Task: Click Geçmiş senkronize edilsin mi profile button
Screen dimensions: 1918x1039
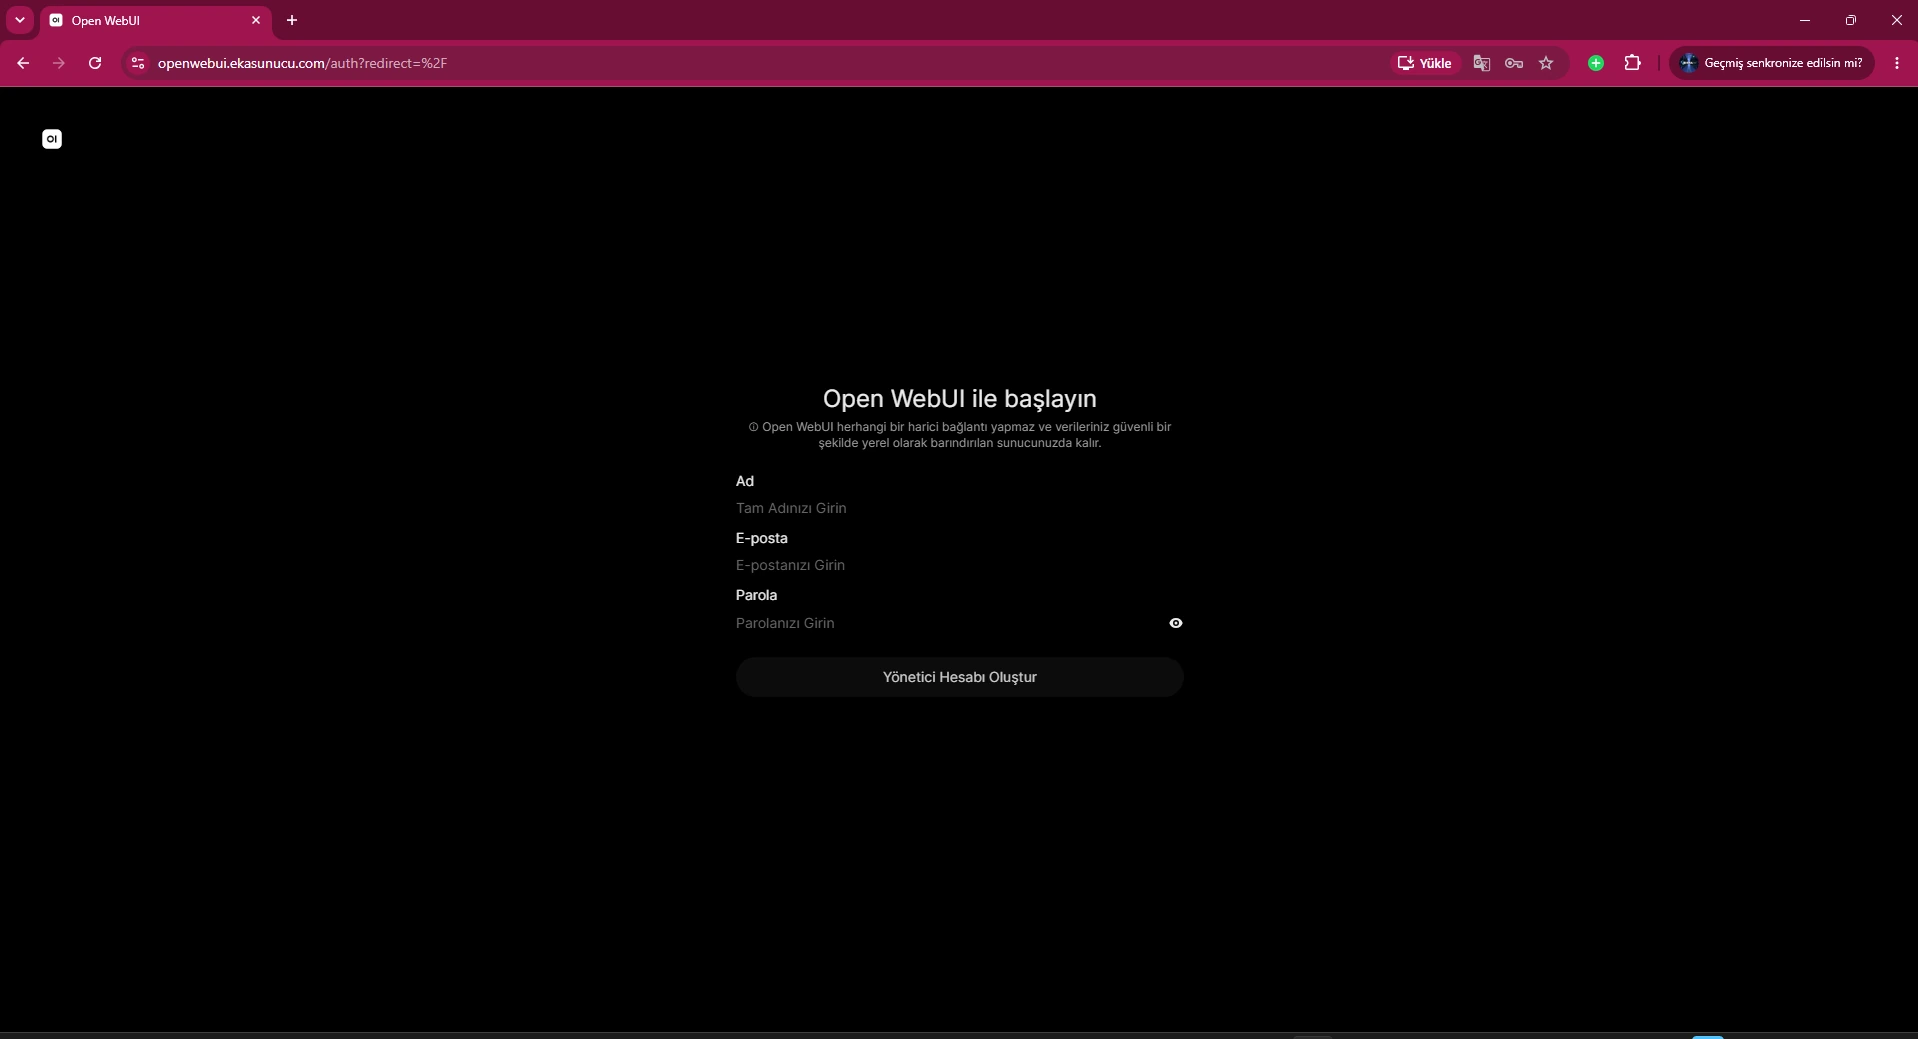Action: point(1772,63)
